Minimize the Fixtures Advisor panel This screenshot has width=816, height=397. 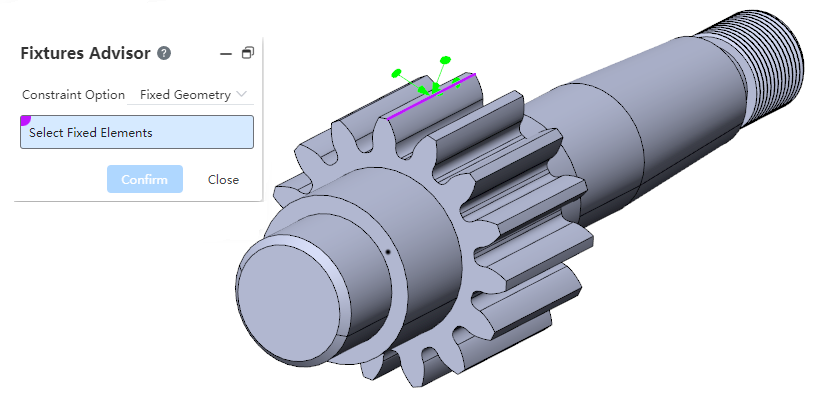point(226,54)
